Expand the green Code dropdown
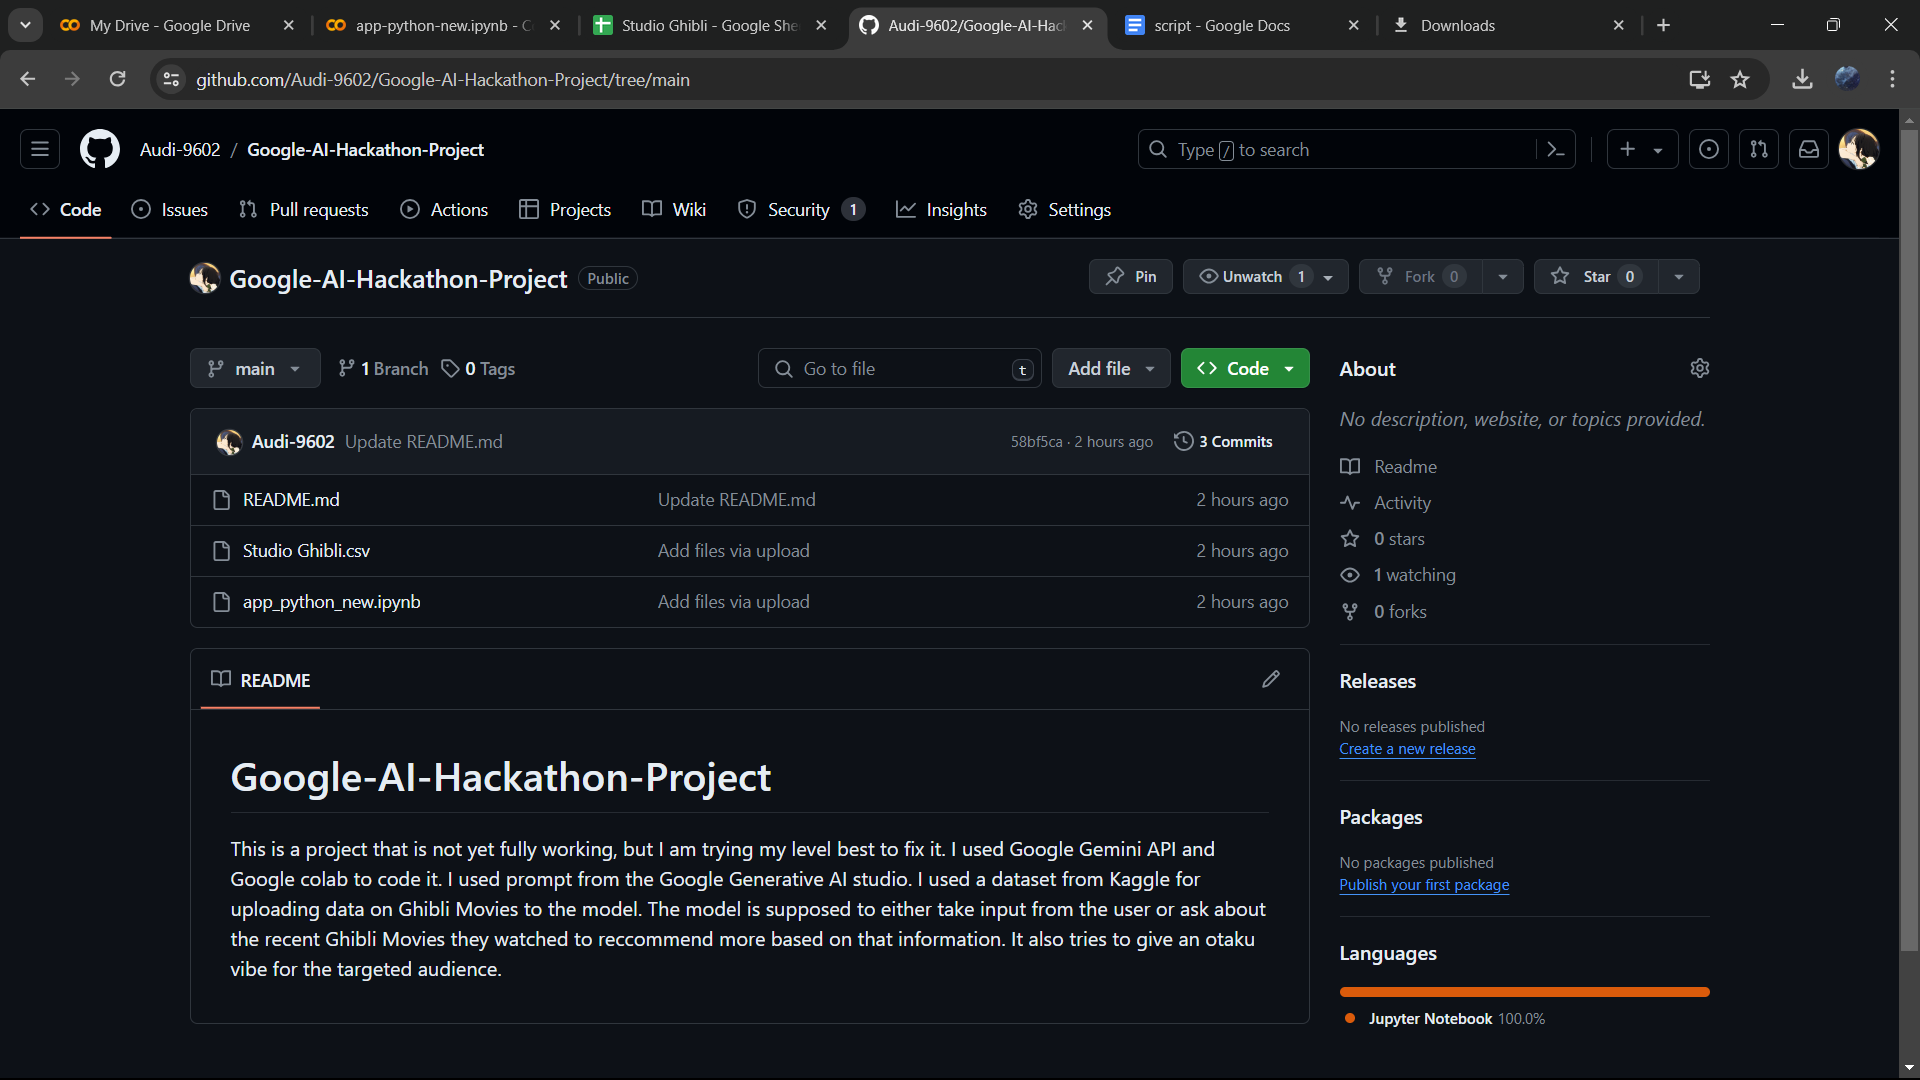This screenshot has width=1920, height=1080. 1244,369
